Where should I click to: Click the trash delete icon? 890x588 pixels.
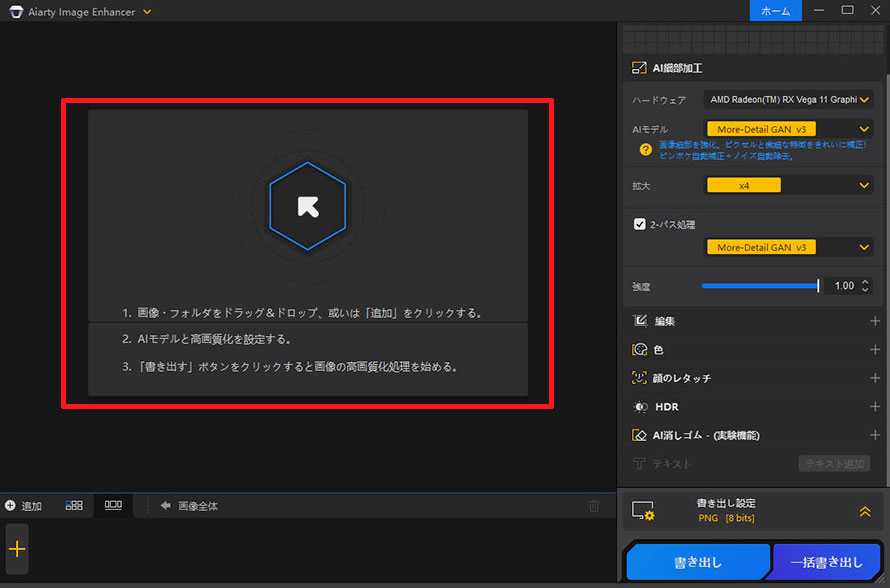point(594,506)
